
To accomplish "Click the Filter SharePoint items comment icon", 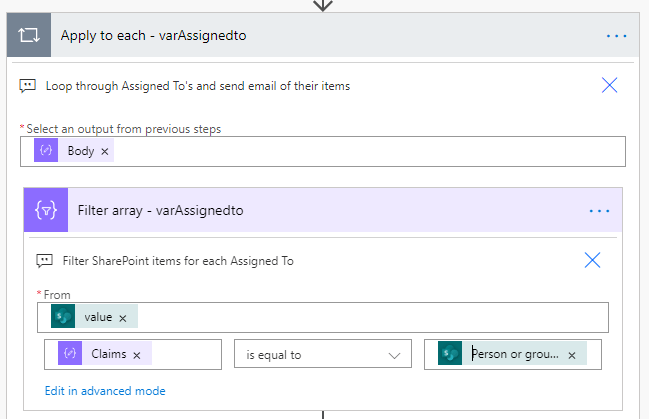I will point(45,261).
